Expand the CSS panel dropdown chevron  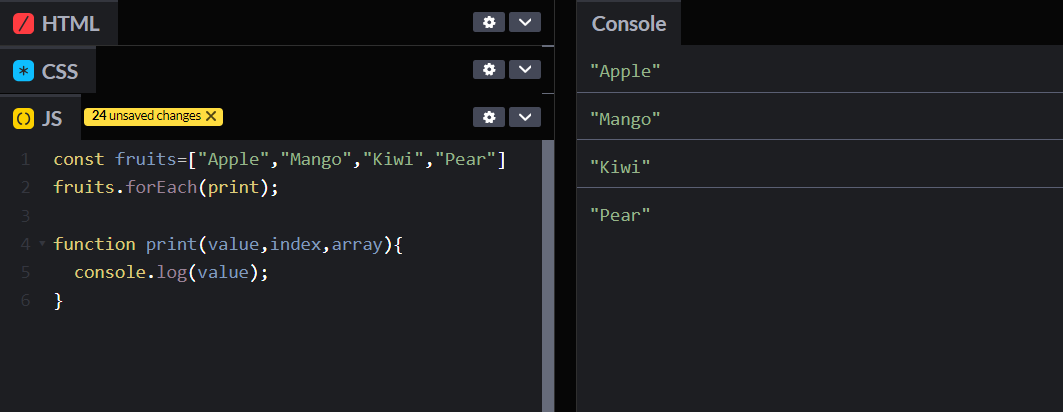tap(525, 69)
